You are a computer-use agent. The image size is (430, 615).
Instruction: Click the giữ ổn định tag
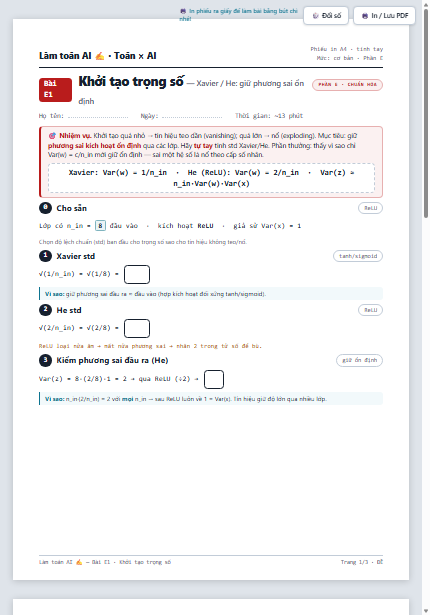click(x=359, y=360)
